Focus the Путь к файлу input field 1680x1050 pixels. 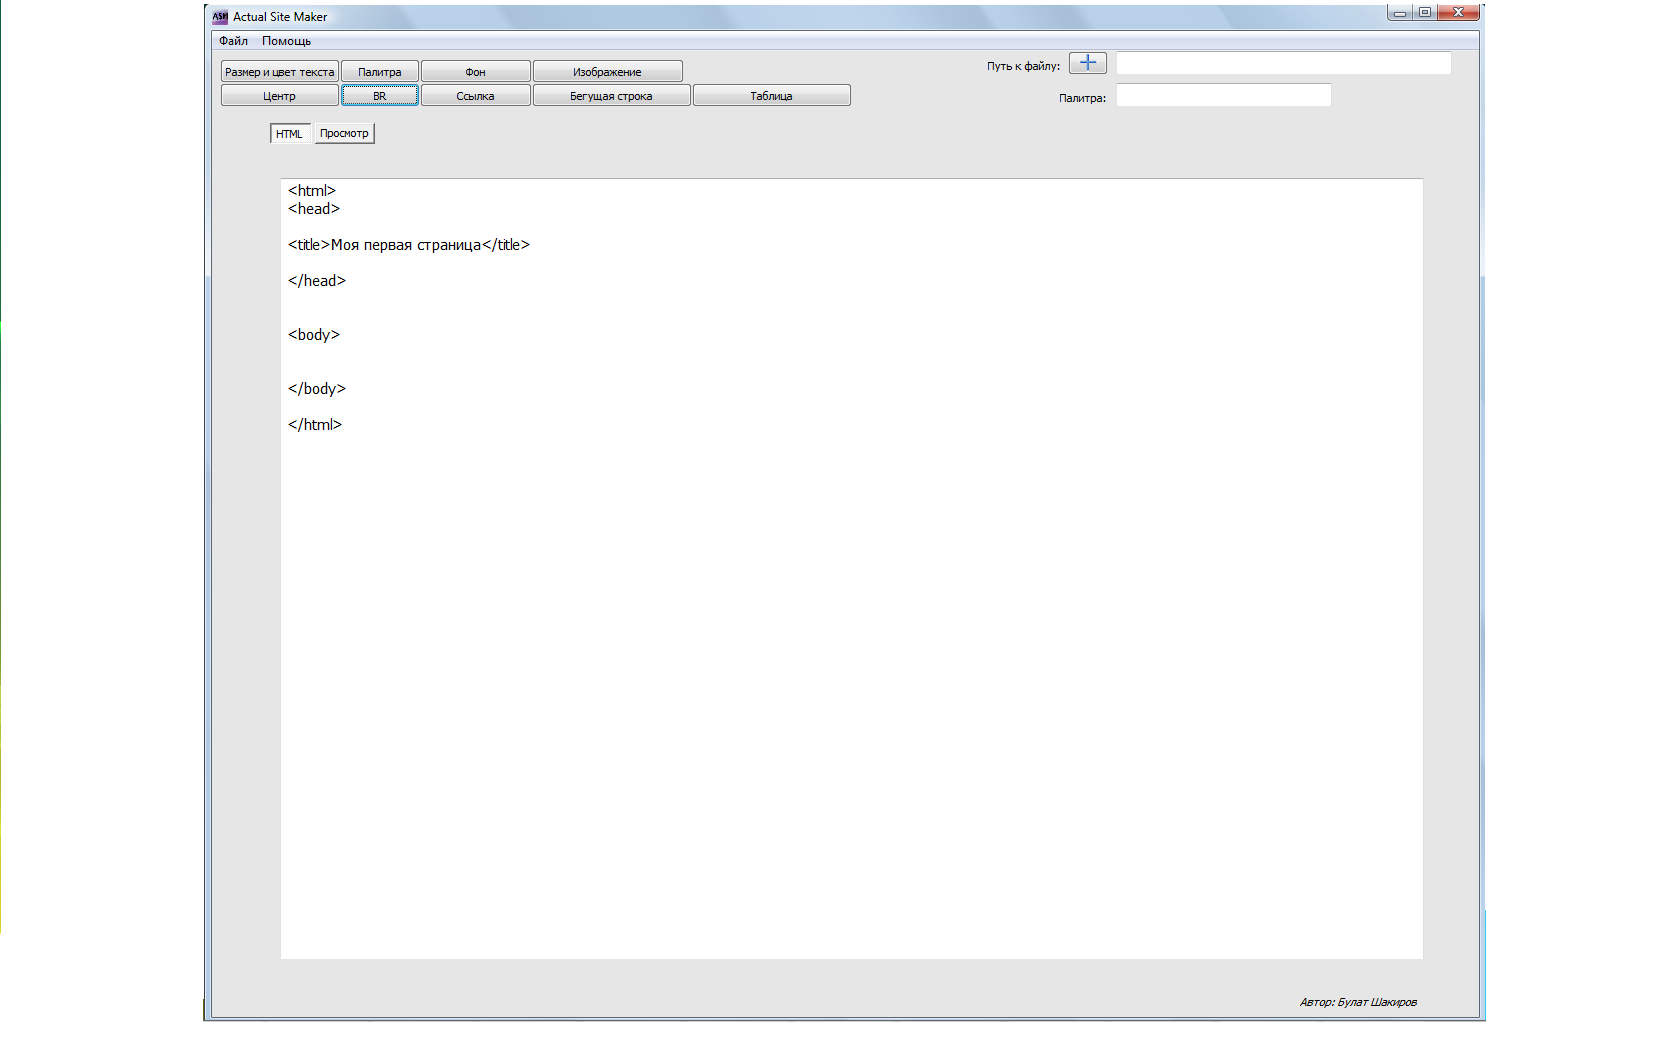click(x=1284, y=63)
